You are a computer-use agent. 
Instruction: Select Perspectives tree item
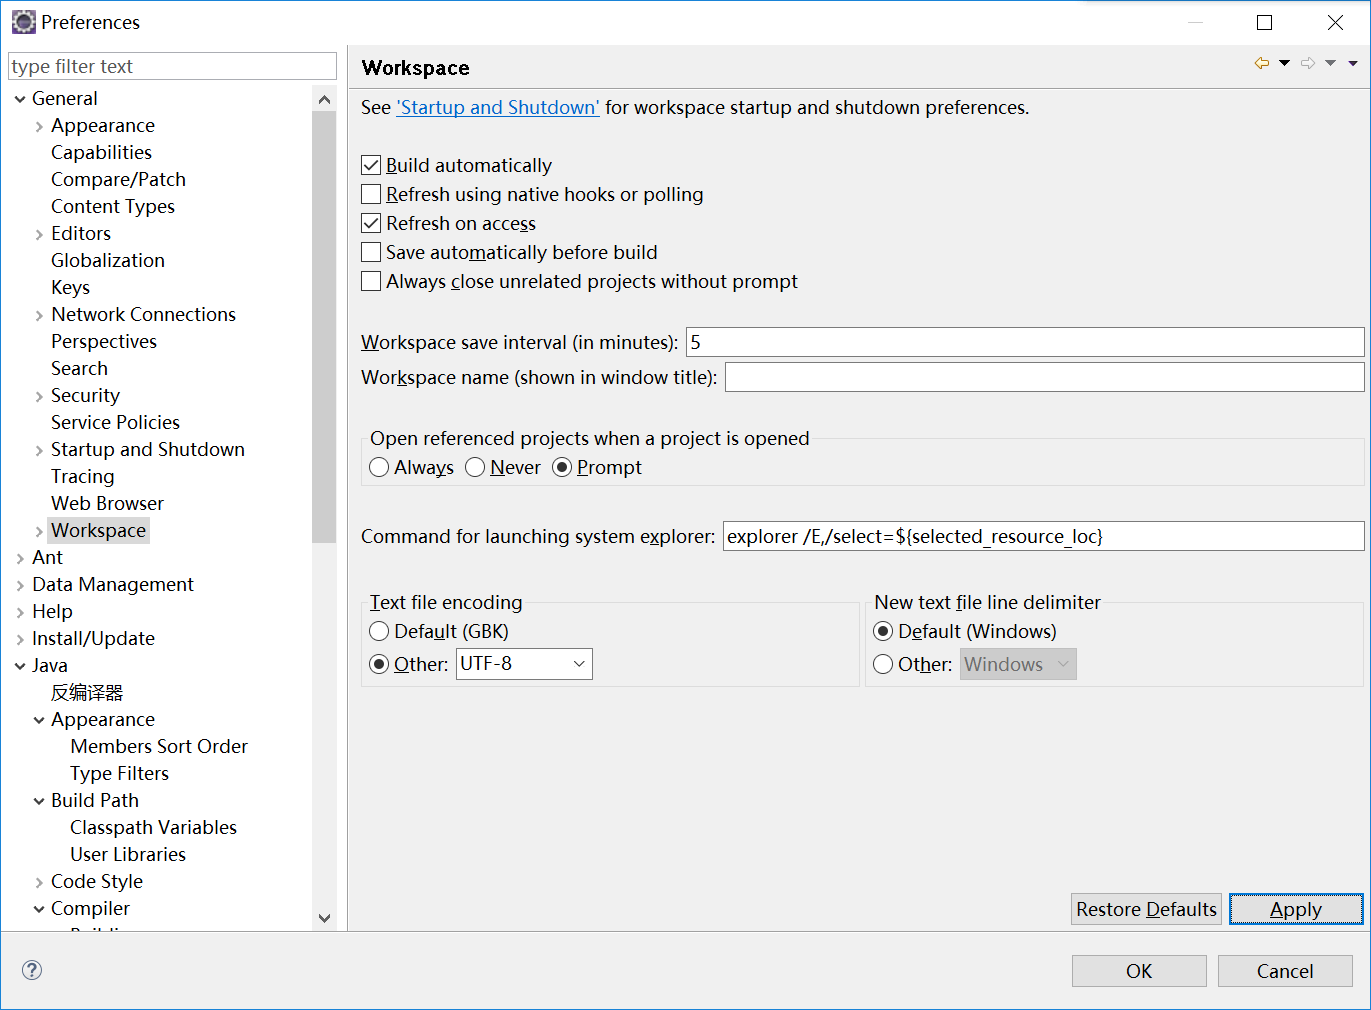pos(104,341)
